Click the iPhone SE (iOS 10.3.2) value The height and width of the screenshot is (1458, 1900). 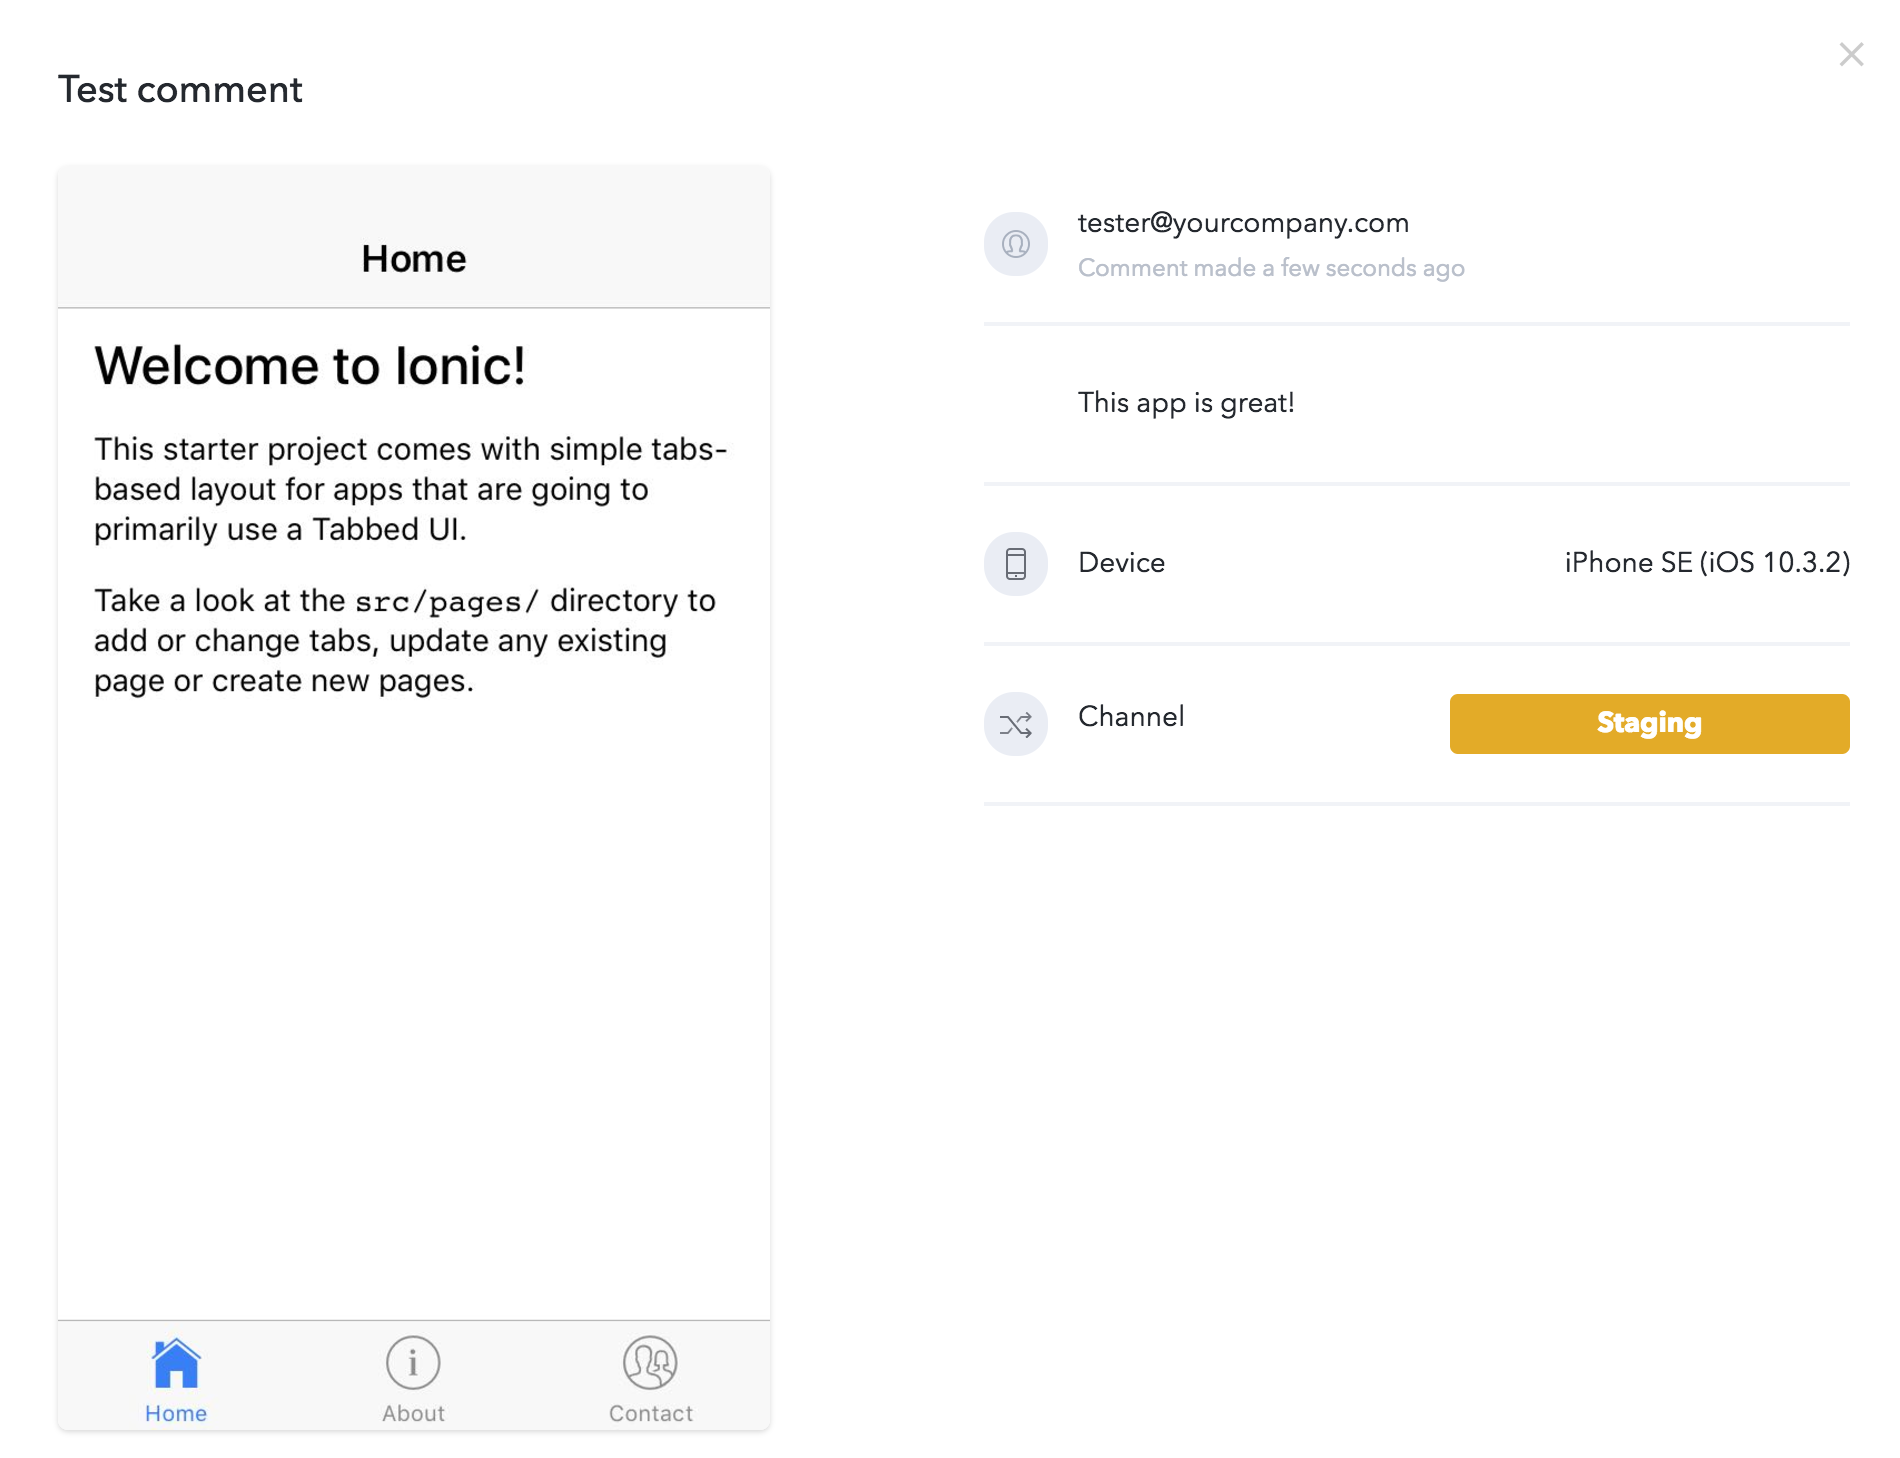(1707, 563)
